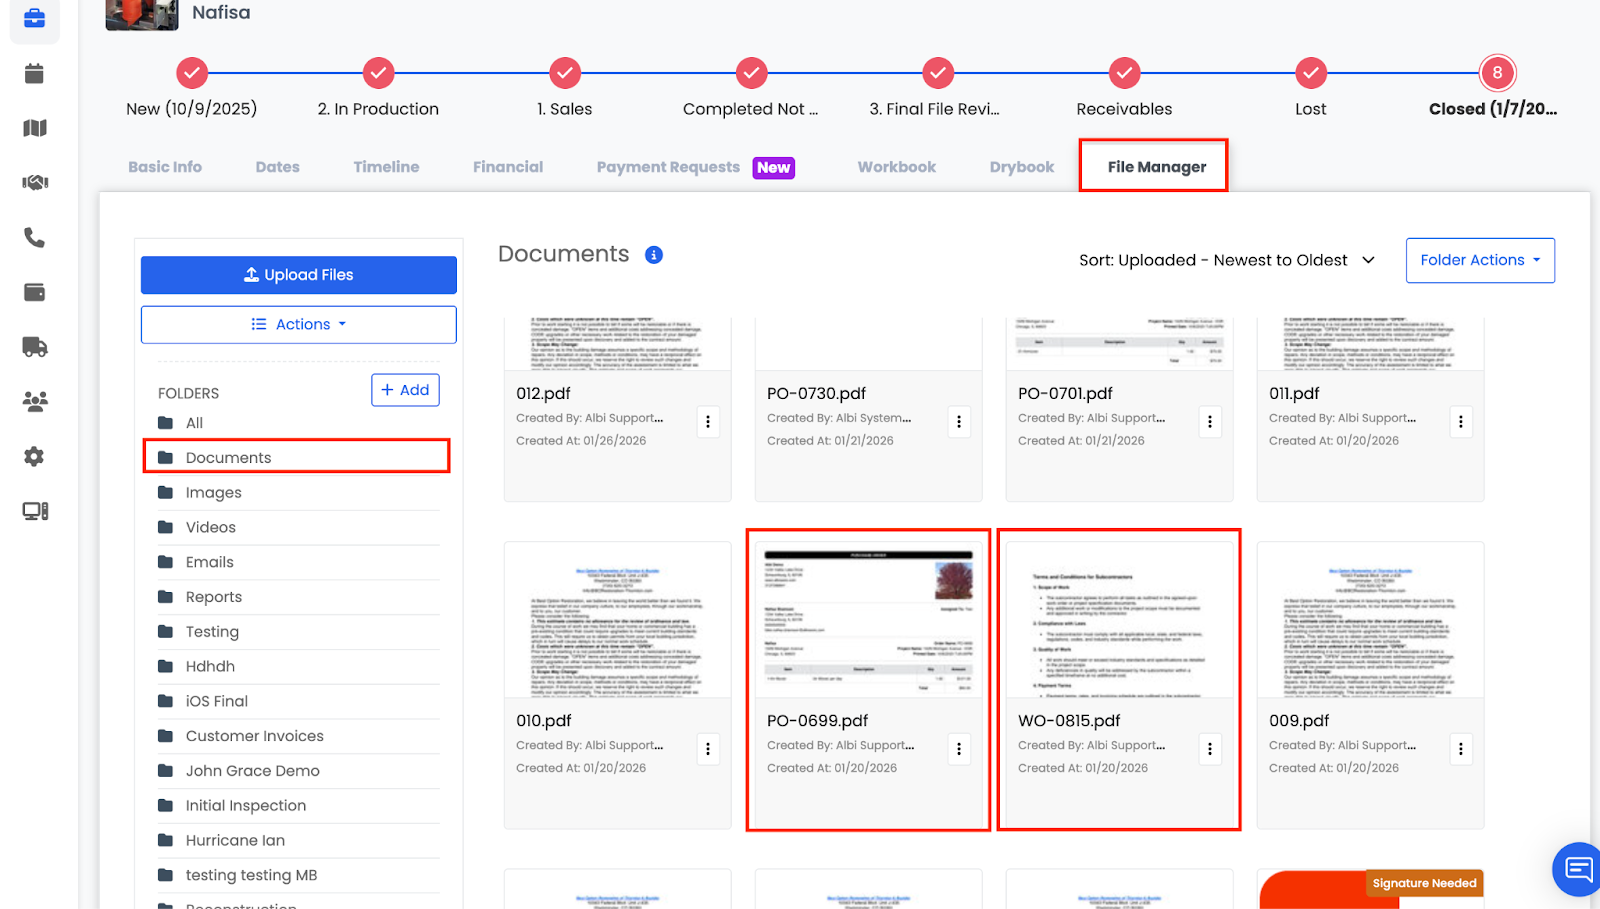Switch to the Financial tab
The height and width of the screenshot is (909, 1600).
coord(508,167)
